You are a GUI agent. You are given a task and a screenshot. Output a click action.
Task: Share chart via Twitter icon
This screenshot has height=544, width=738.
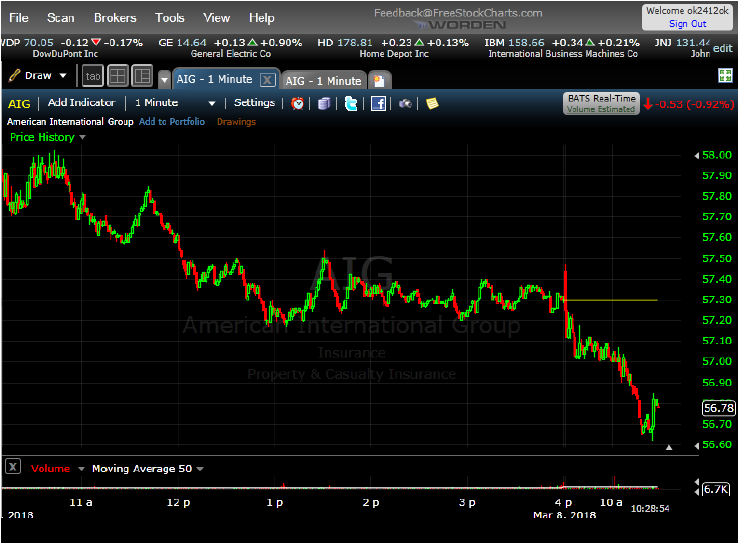coord(351,104)
